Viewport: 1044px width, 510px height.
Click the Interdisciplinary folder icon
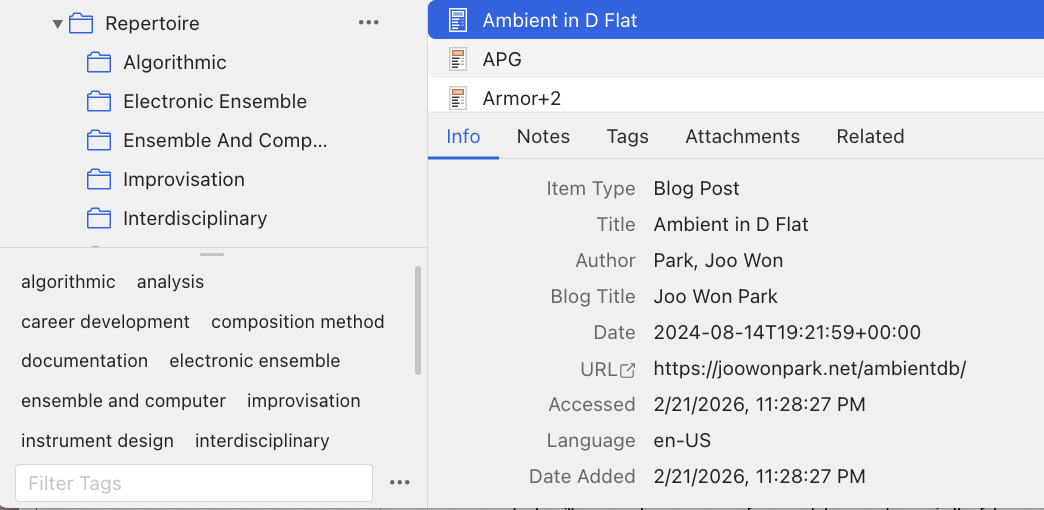pos(98,219)
